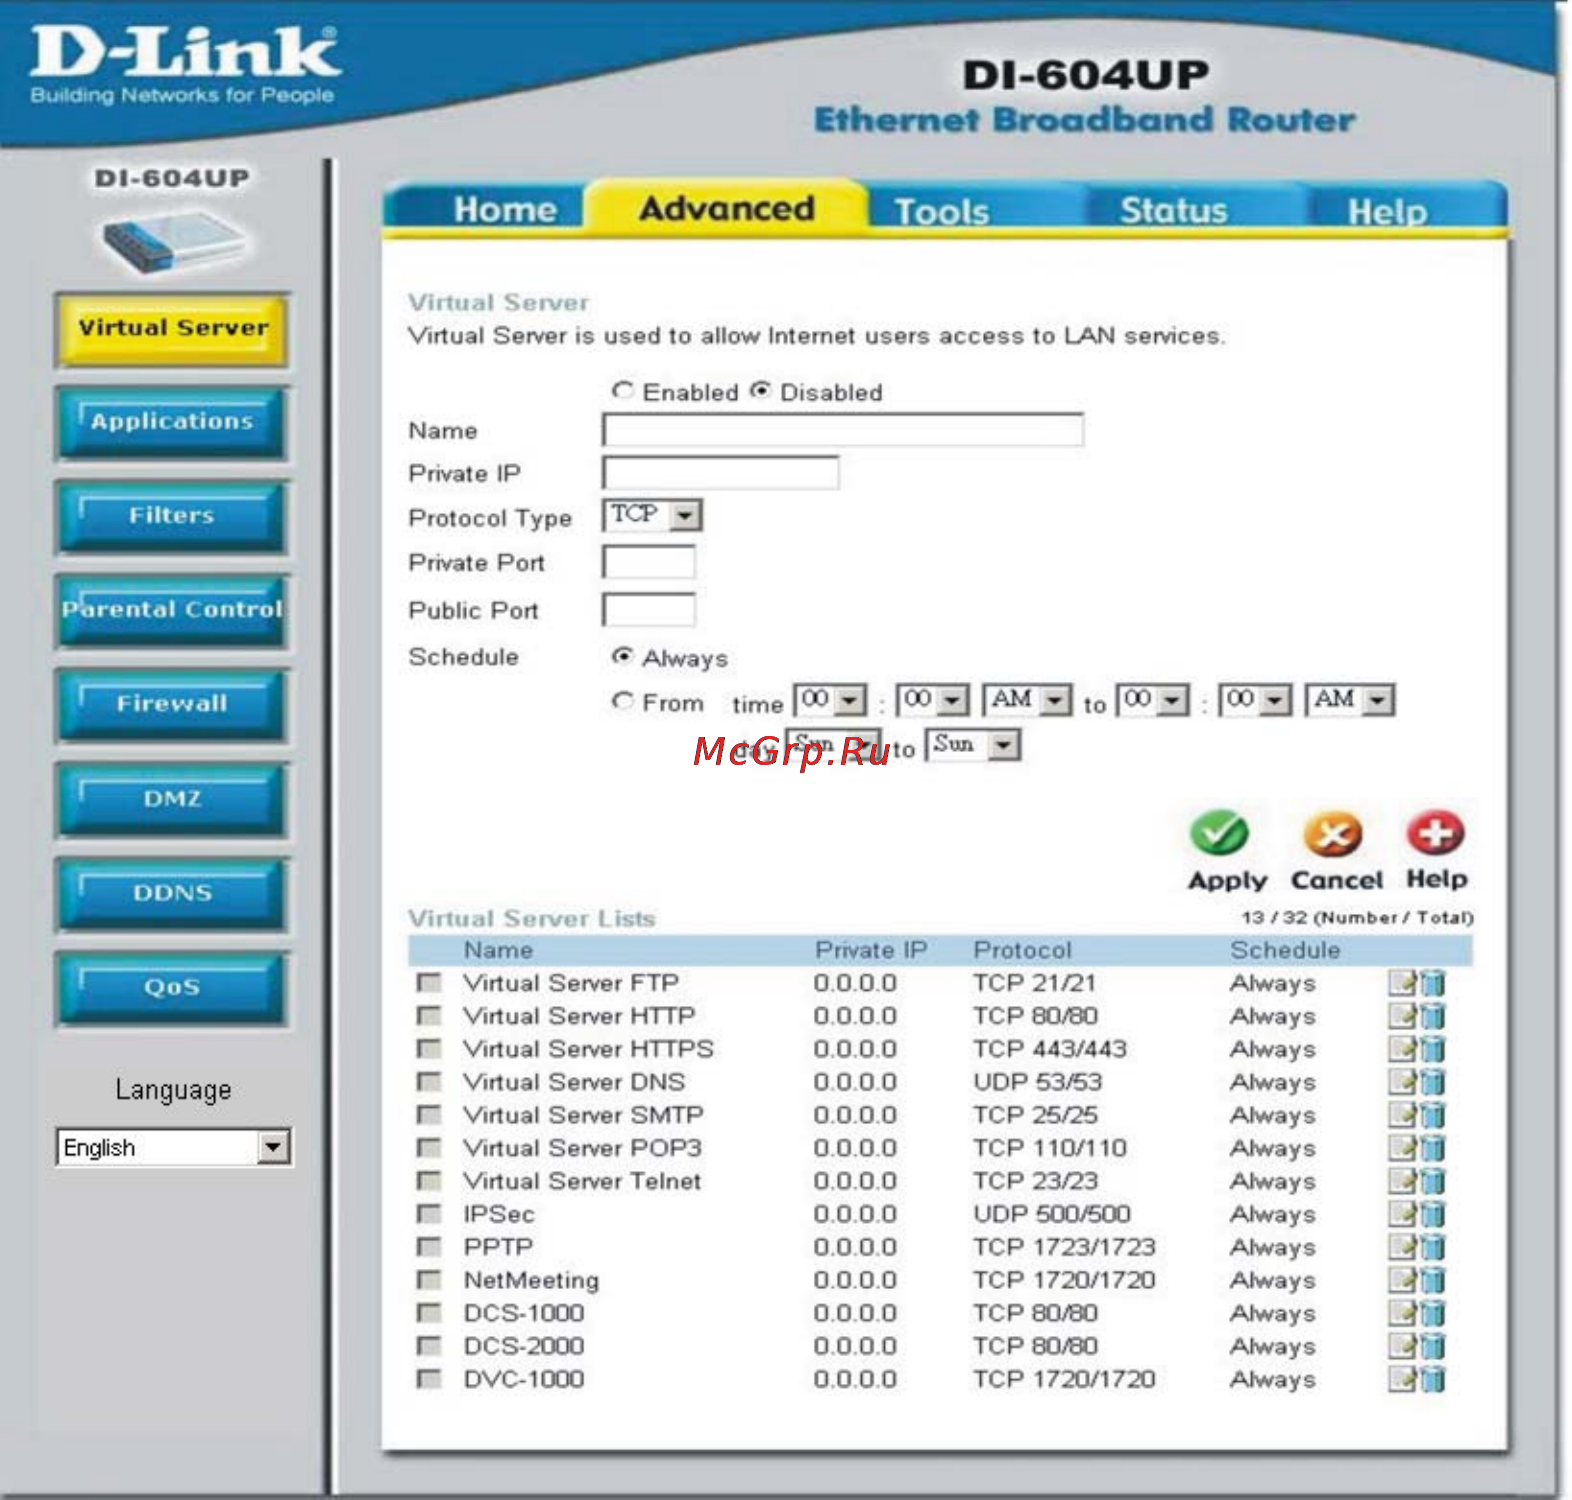Edit the Virtual Server HTTP entry
Viewport: 1572px width, 1500px height.
click(1404, 1016)
